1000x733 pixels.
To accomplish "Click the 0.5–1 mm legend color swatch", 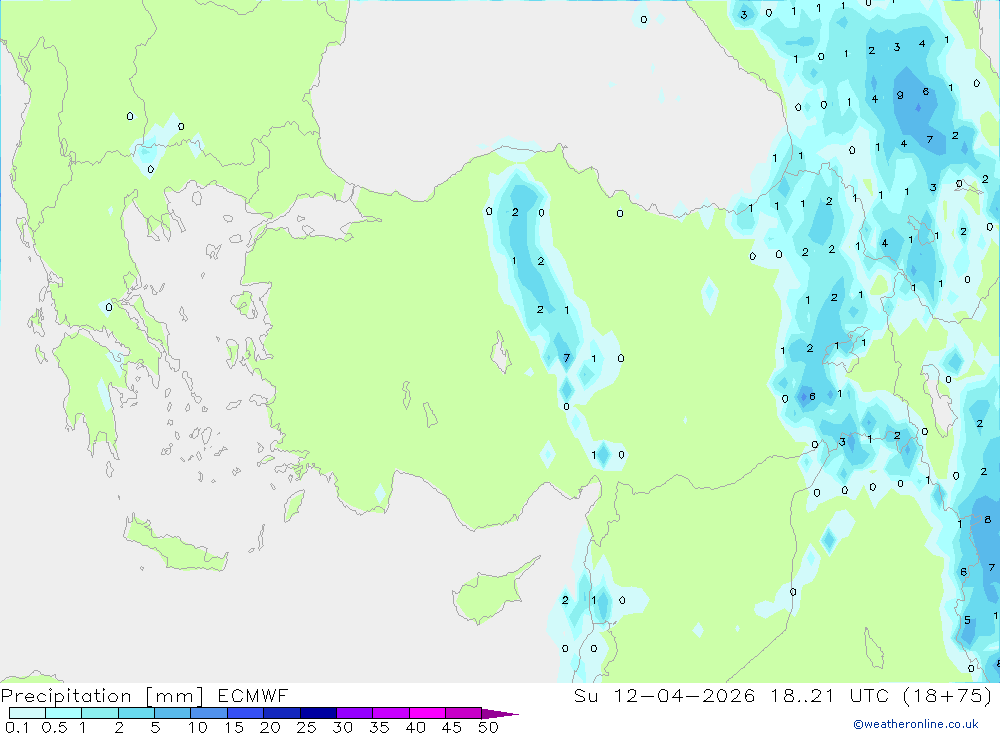I will [63, 713].
